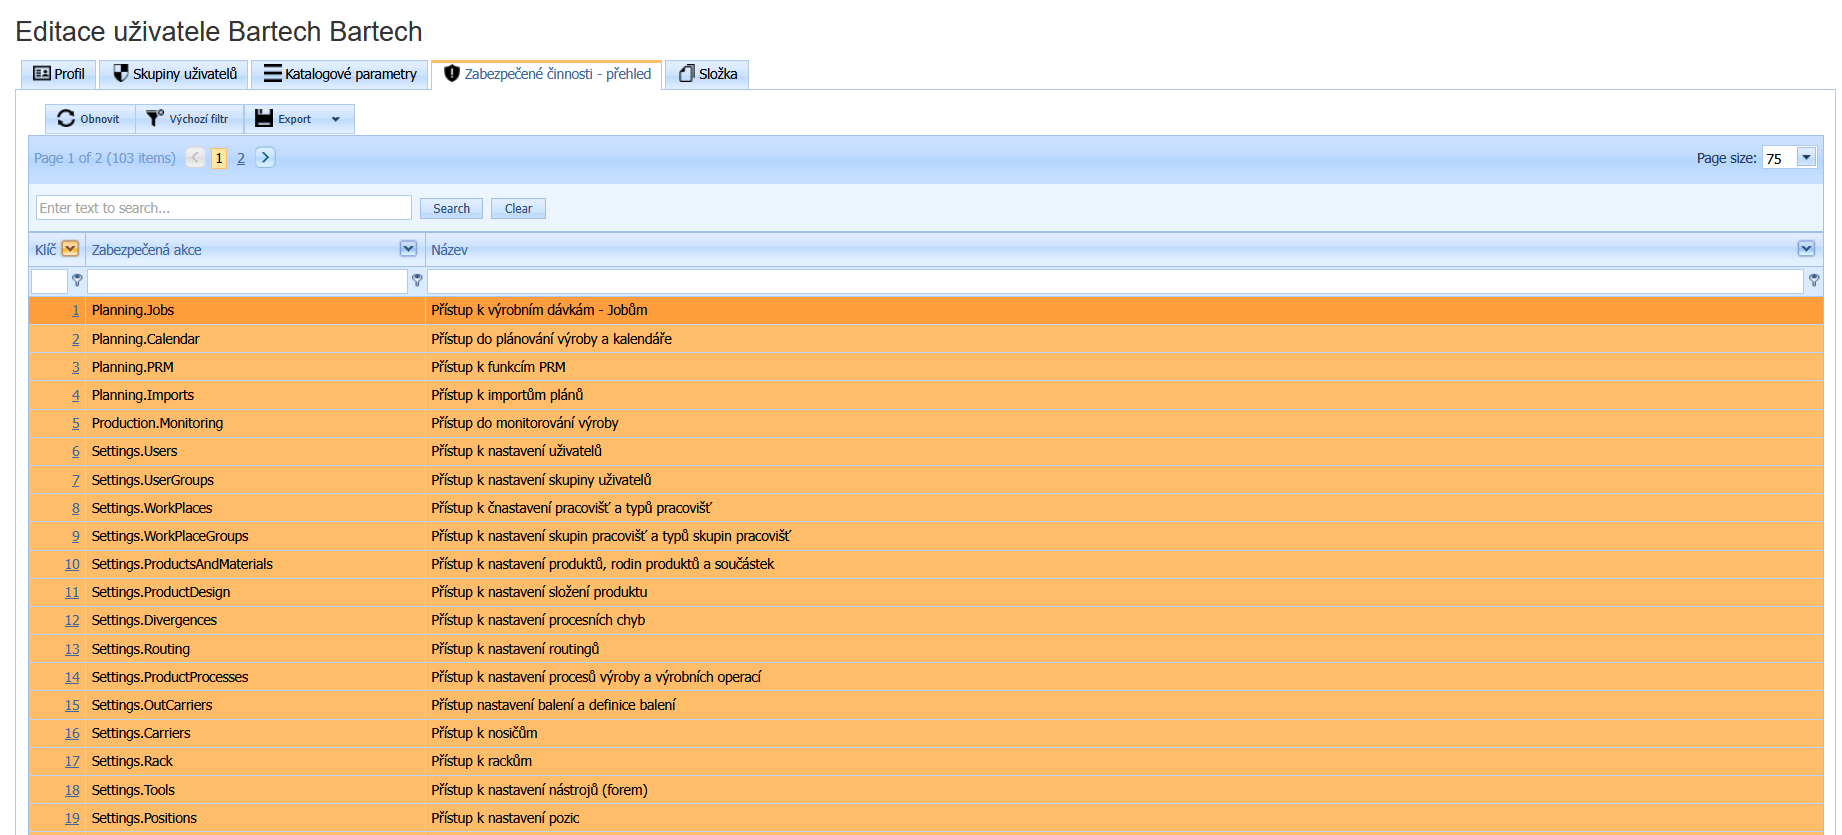Click filter icon of Klíč column
The image size is (1842, 835).
pos(77,280)
